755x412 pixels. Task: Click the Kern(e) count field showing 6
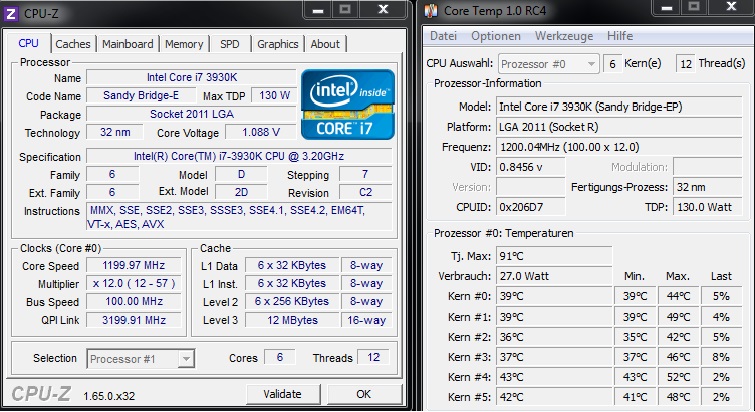coord(612,64)
